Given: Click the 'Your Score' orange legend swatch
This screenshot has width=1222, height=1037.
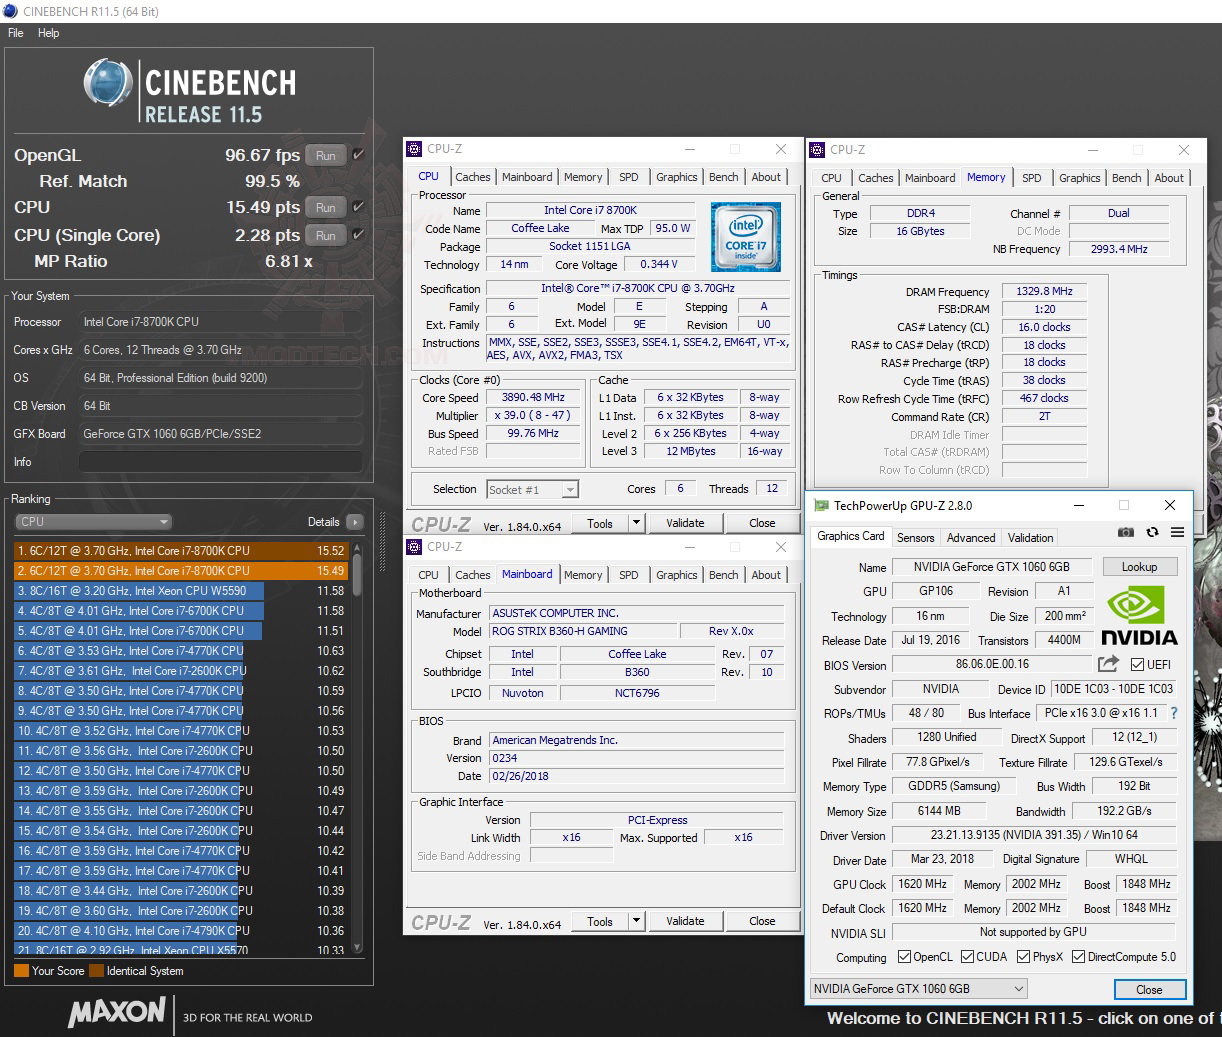Looking at the screenshot, I should pyautogui.click(x=21, y=971).
